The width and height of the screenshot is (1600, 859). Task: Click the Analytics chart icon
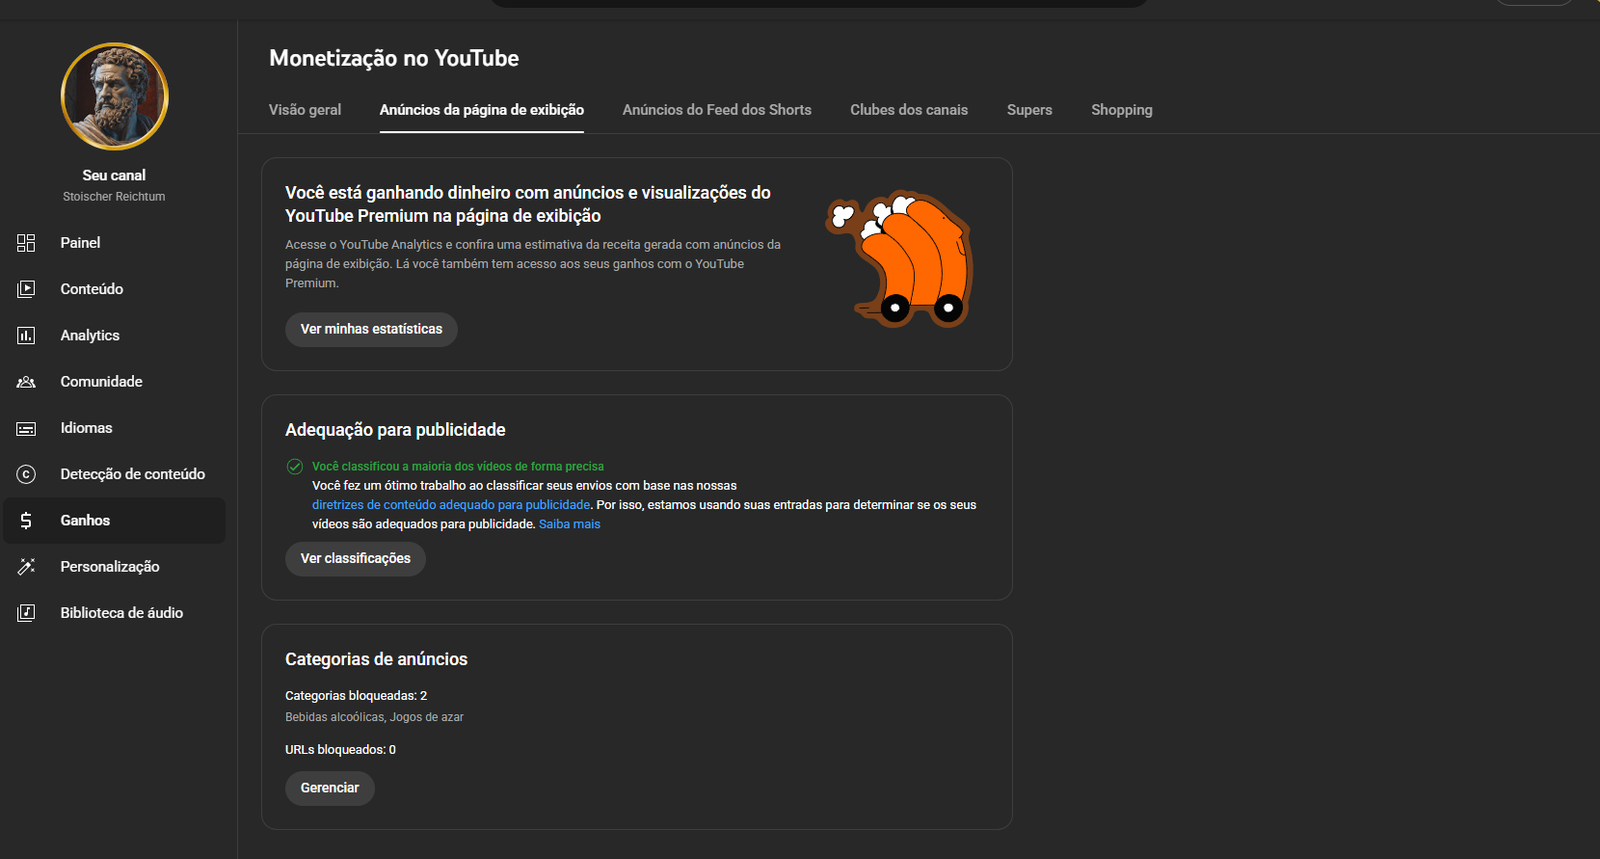pos(26,336)
